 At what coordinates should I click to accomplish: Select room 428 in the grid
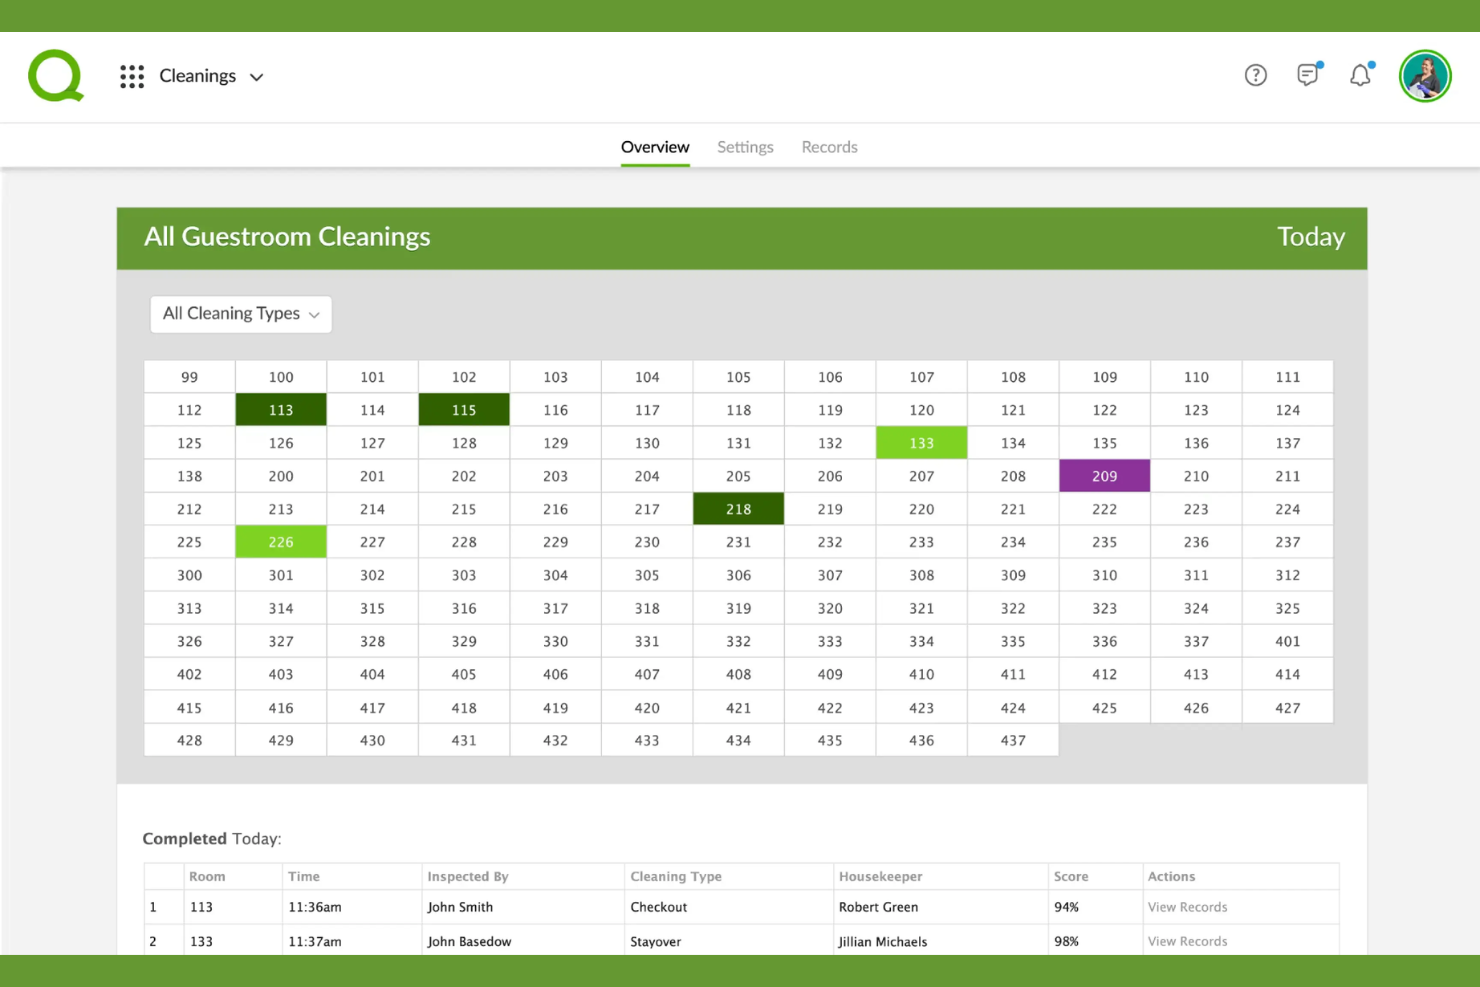click(190, 740)
